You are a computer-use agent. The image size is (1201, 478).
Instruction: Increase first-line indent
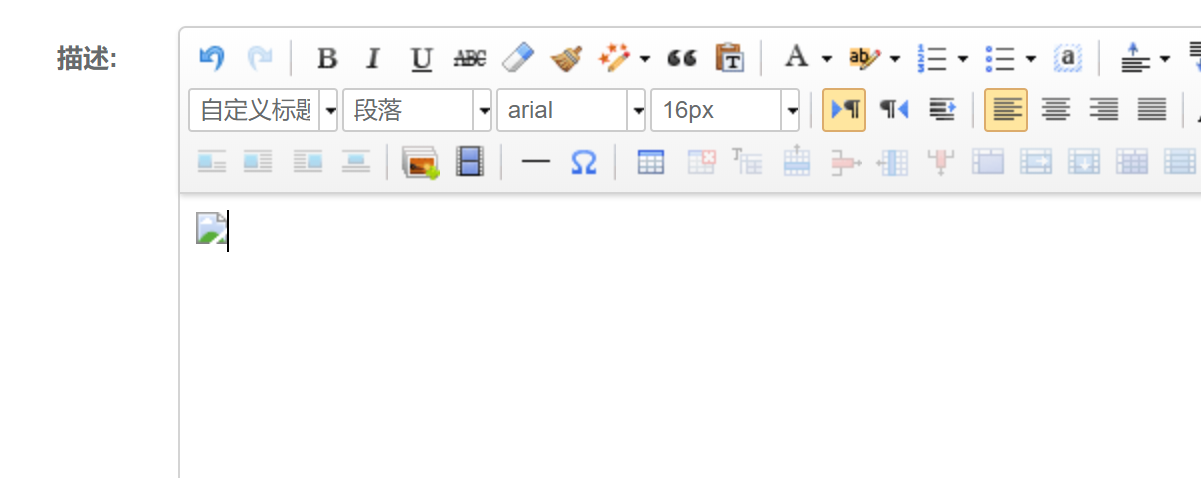[941, 110]
